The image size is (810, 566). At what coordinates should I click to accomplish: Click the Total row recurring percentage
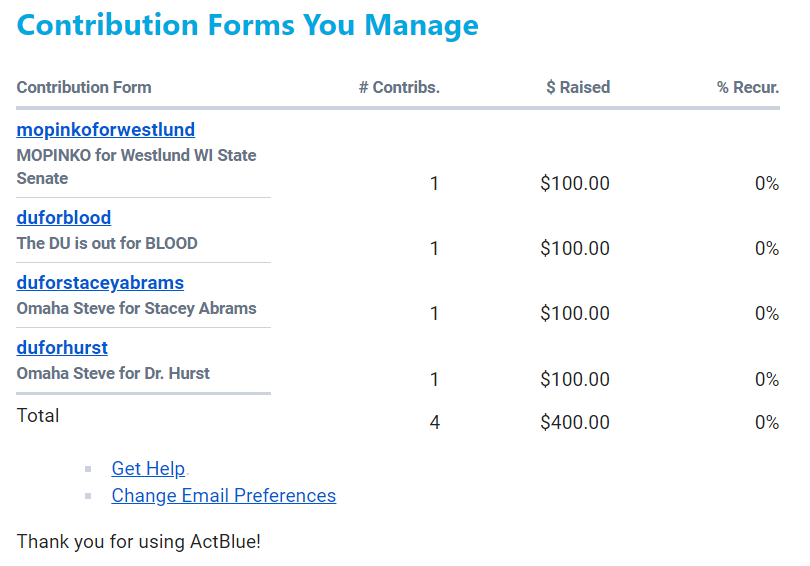[766, 423]
